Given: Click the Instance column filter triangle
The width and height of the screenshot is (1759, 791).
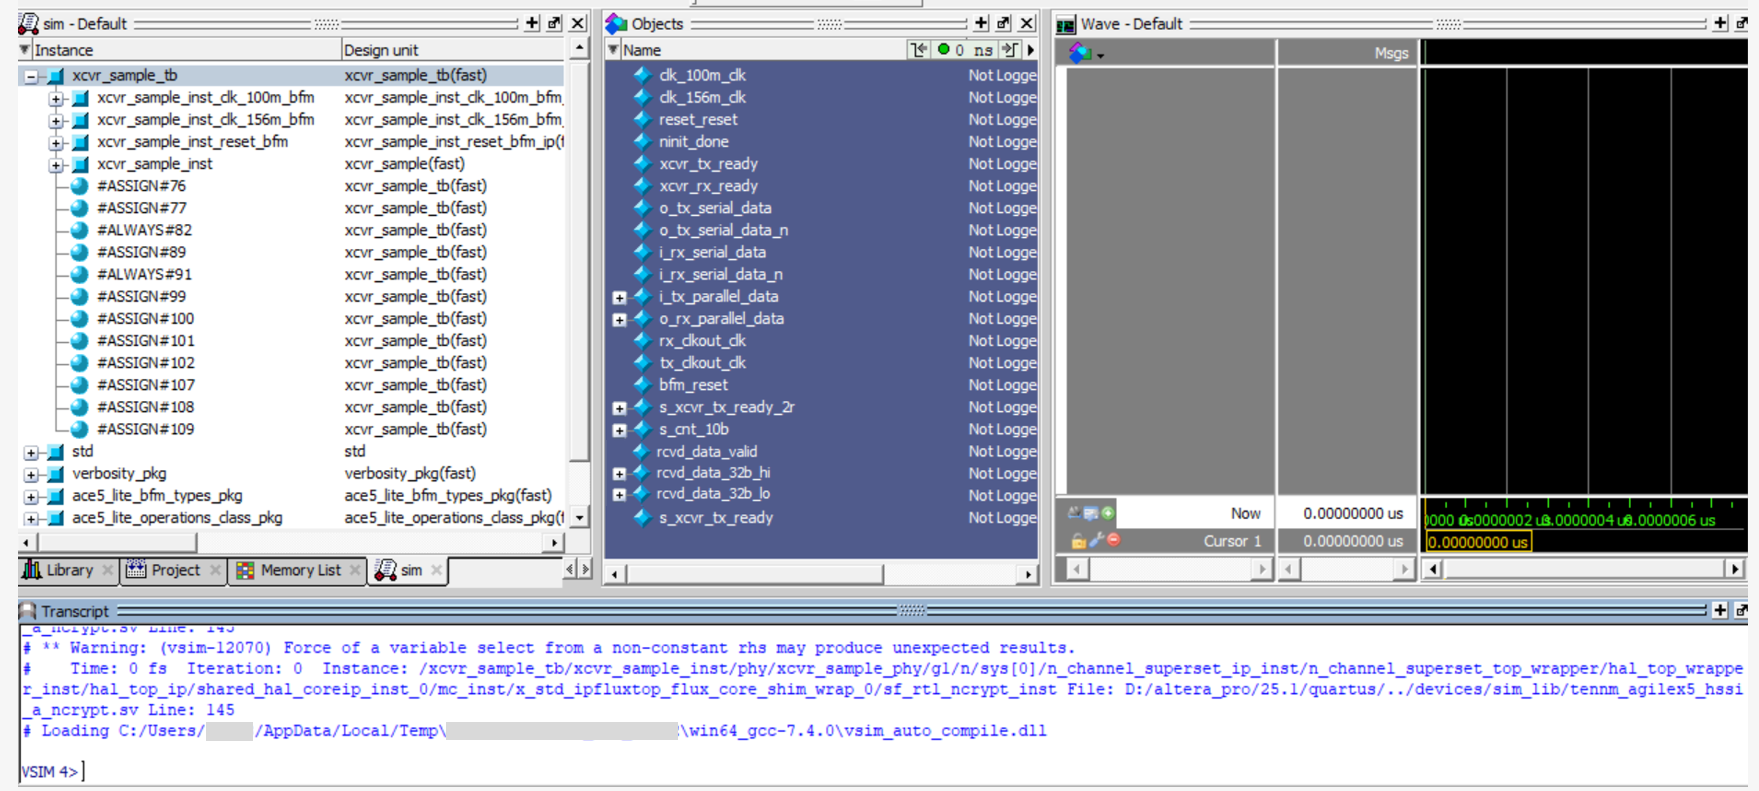Looking at the screenshot, I should pos(25,50).
